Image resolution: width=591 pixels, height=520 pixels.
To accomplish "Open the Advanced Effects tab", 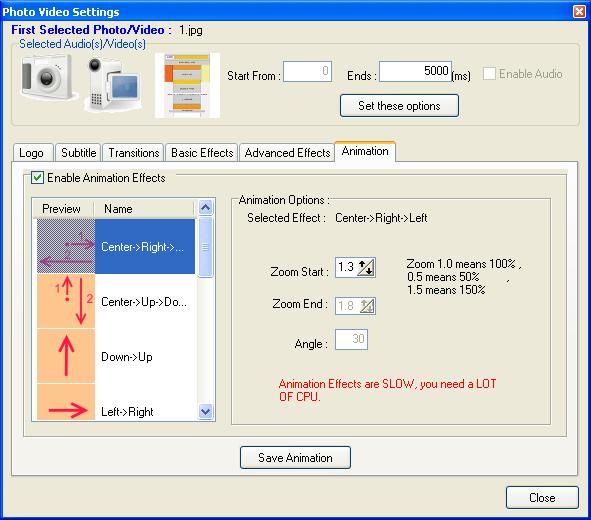I will click(x=287, y=153).
